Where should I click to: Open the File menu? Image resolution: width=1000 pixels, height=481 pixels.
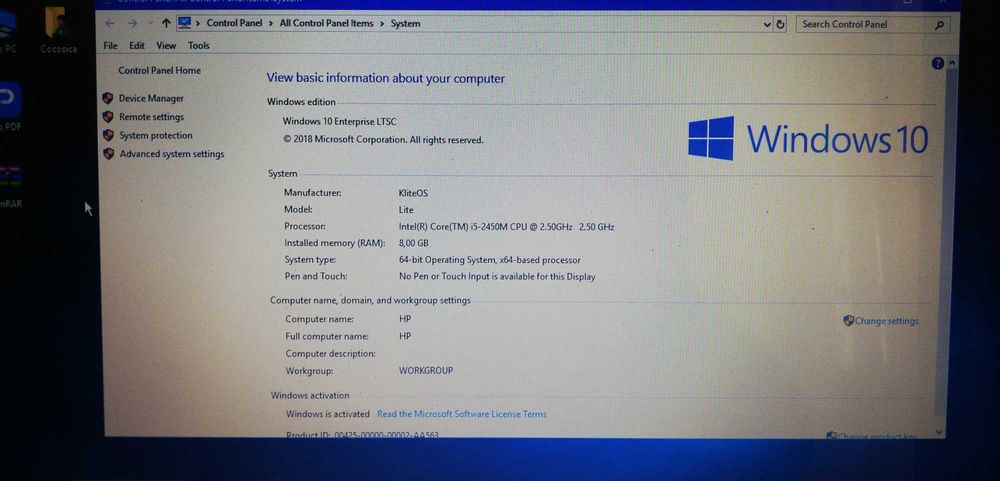[110, 45]
